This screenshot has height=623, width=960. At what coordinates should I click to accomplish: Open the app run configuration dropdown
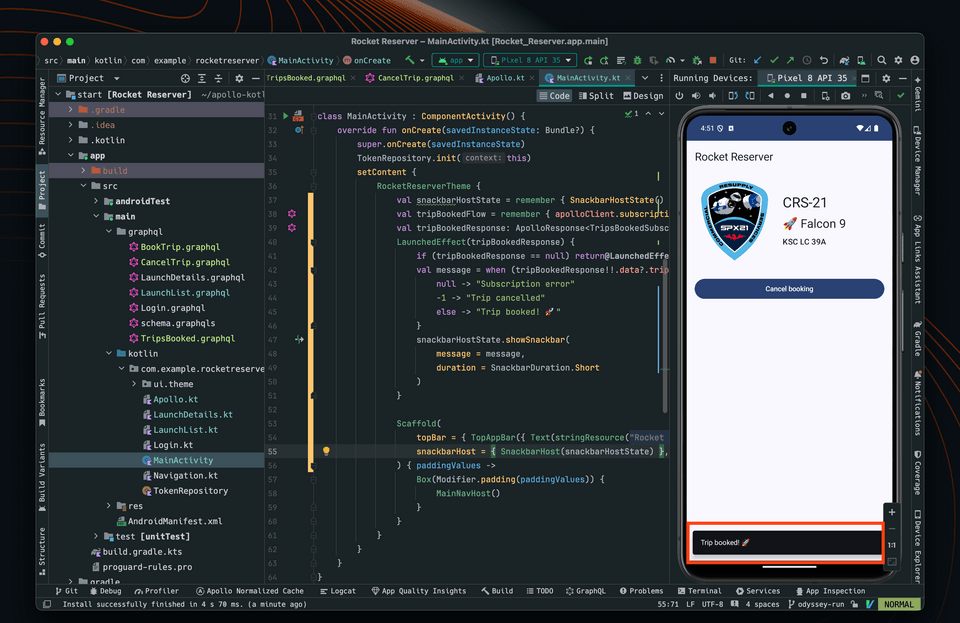tap(456, 60)
